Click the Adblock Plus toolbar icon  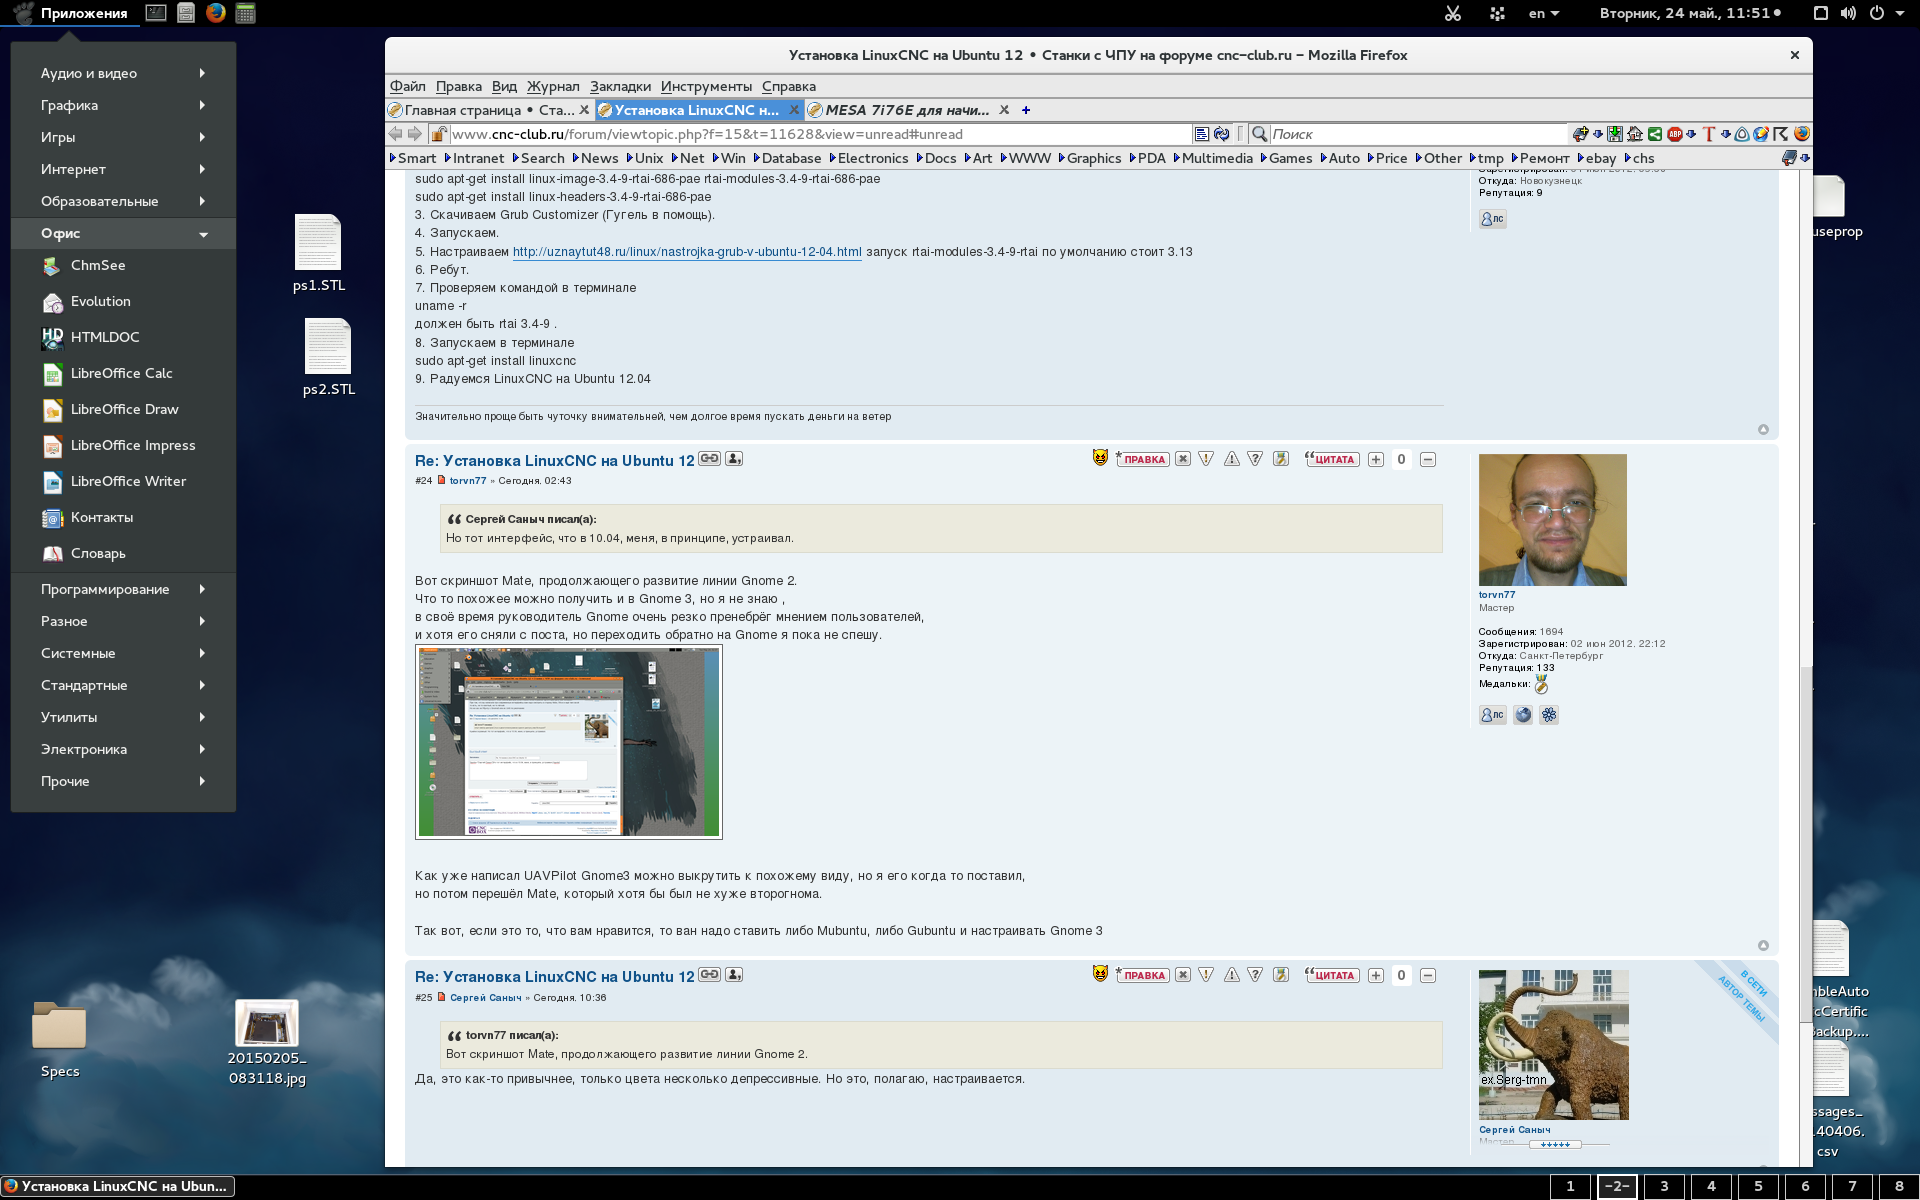point(1674,134)
